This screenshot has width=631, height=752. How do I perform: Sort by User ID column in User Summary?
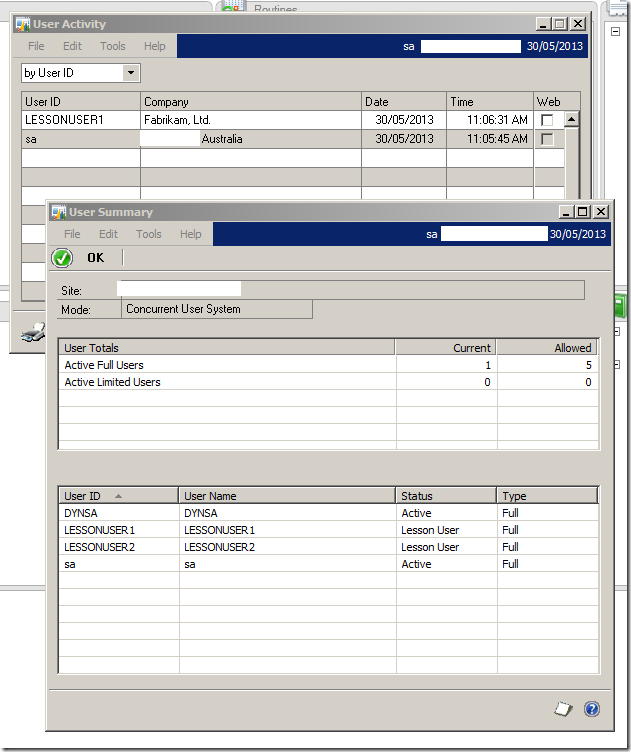[118, 495]
